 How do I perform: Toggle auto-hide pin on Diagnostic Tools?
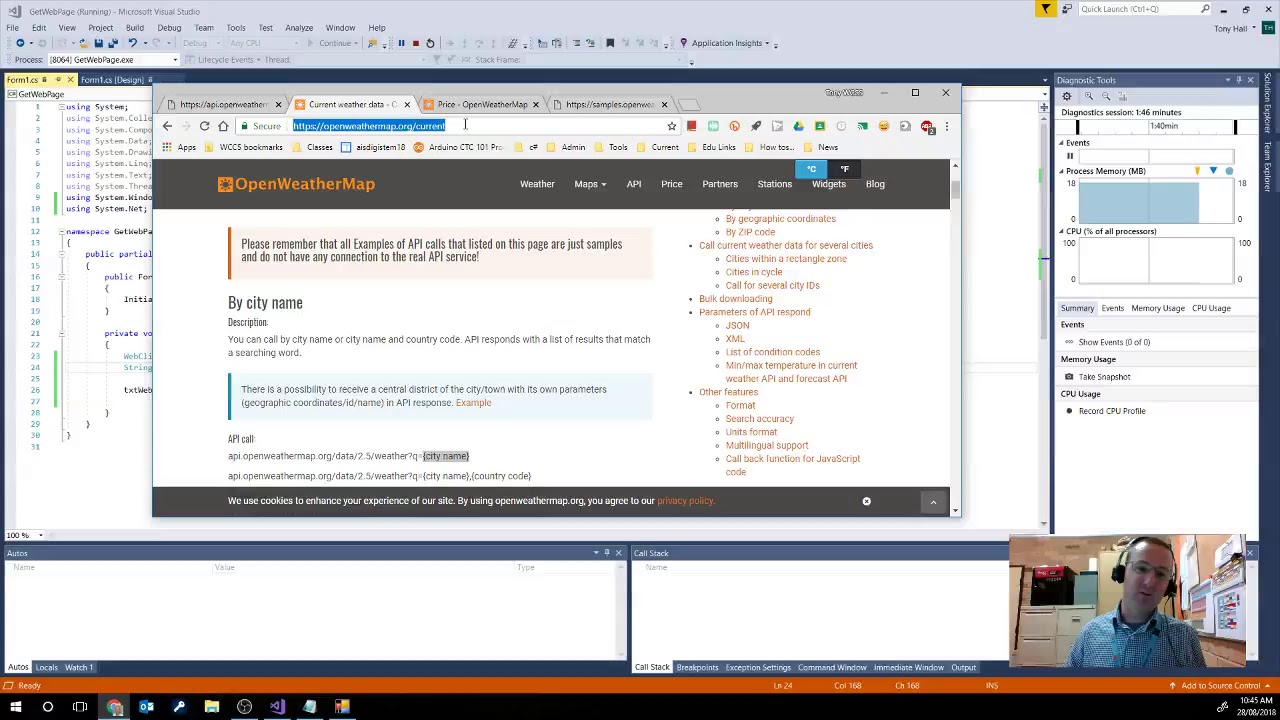(x=1238, y=80)
